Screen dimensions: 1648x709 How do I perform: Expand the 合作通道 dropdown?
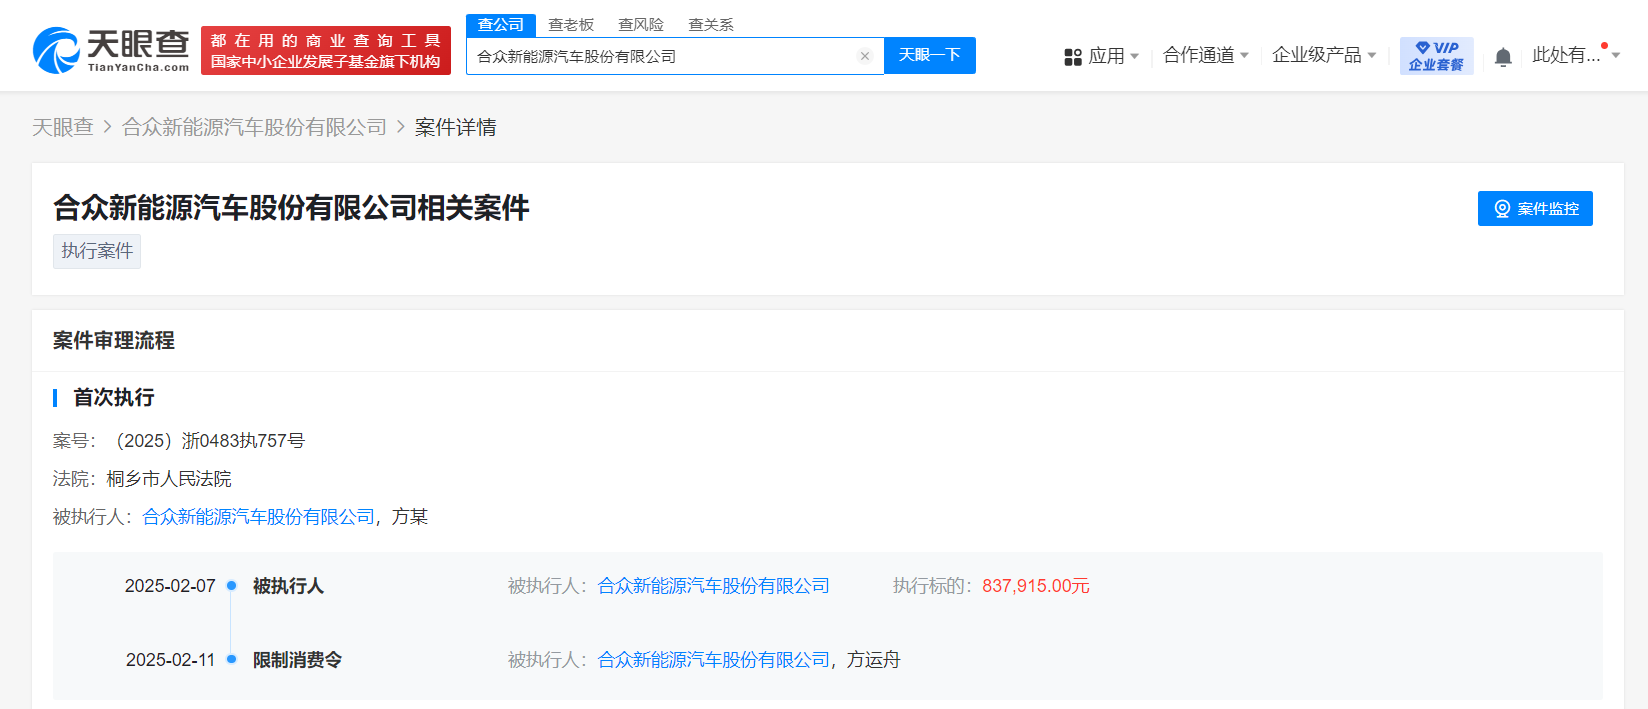1206,55
